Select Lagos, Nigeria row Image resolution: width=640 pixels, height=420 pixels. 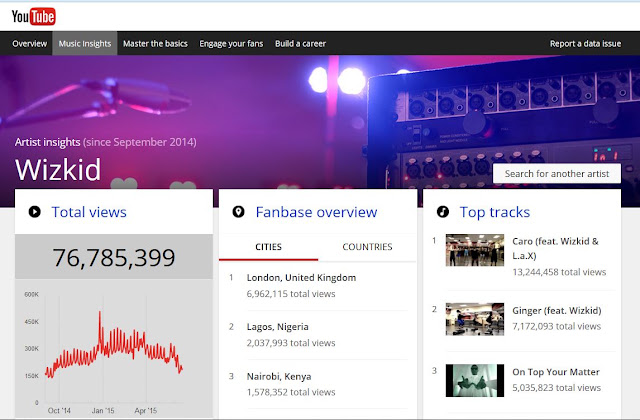tap(318, 335)
